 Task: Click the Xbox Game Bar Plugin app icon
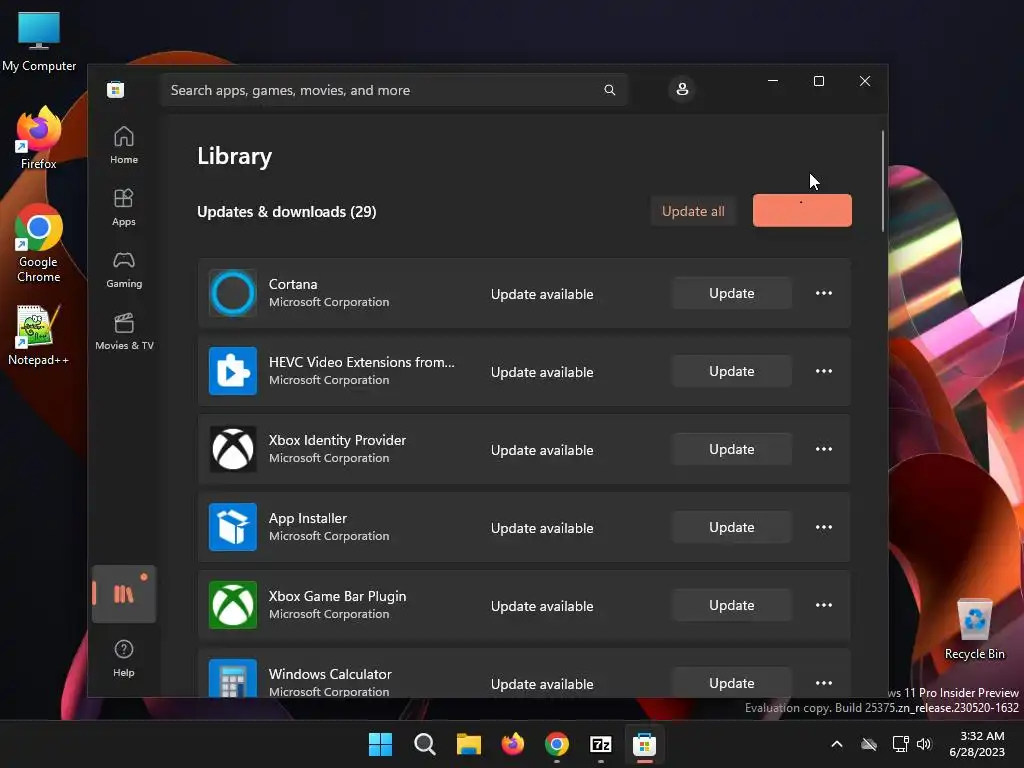click(x=232, y=605)
